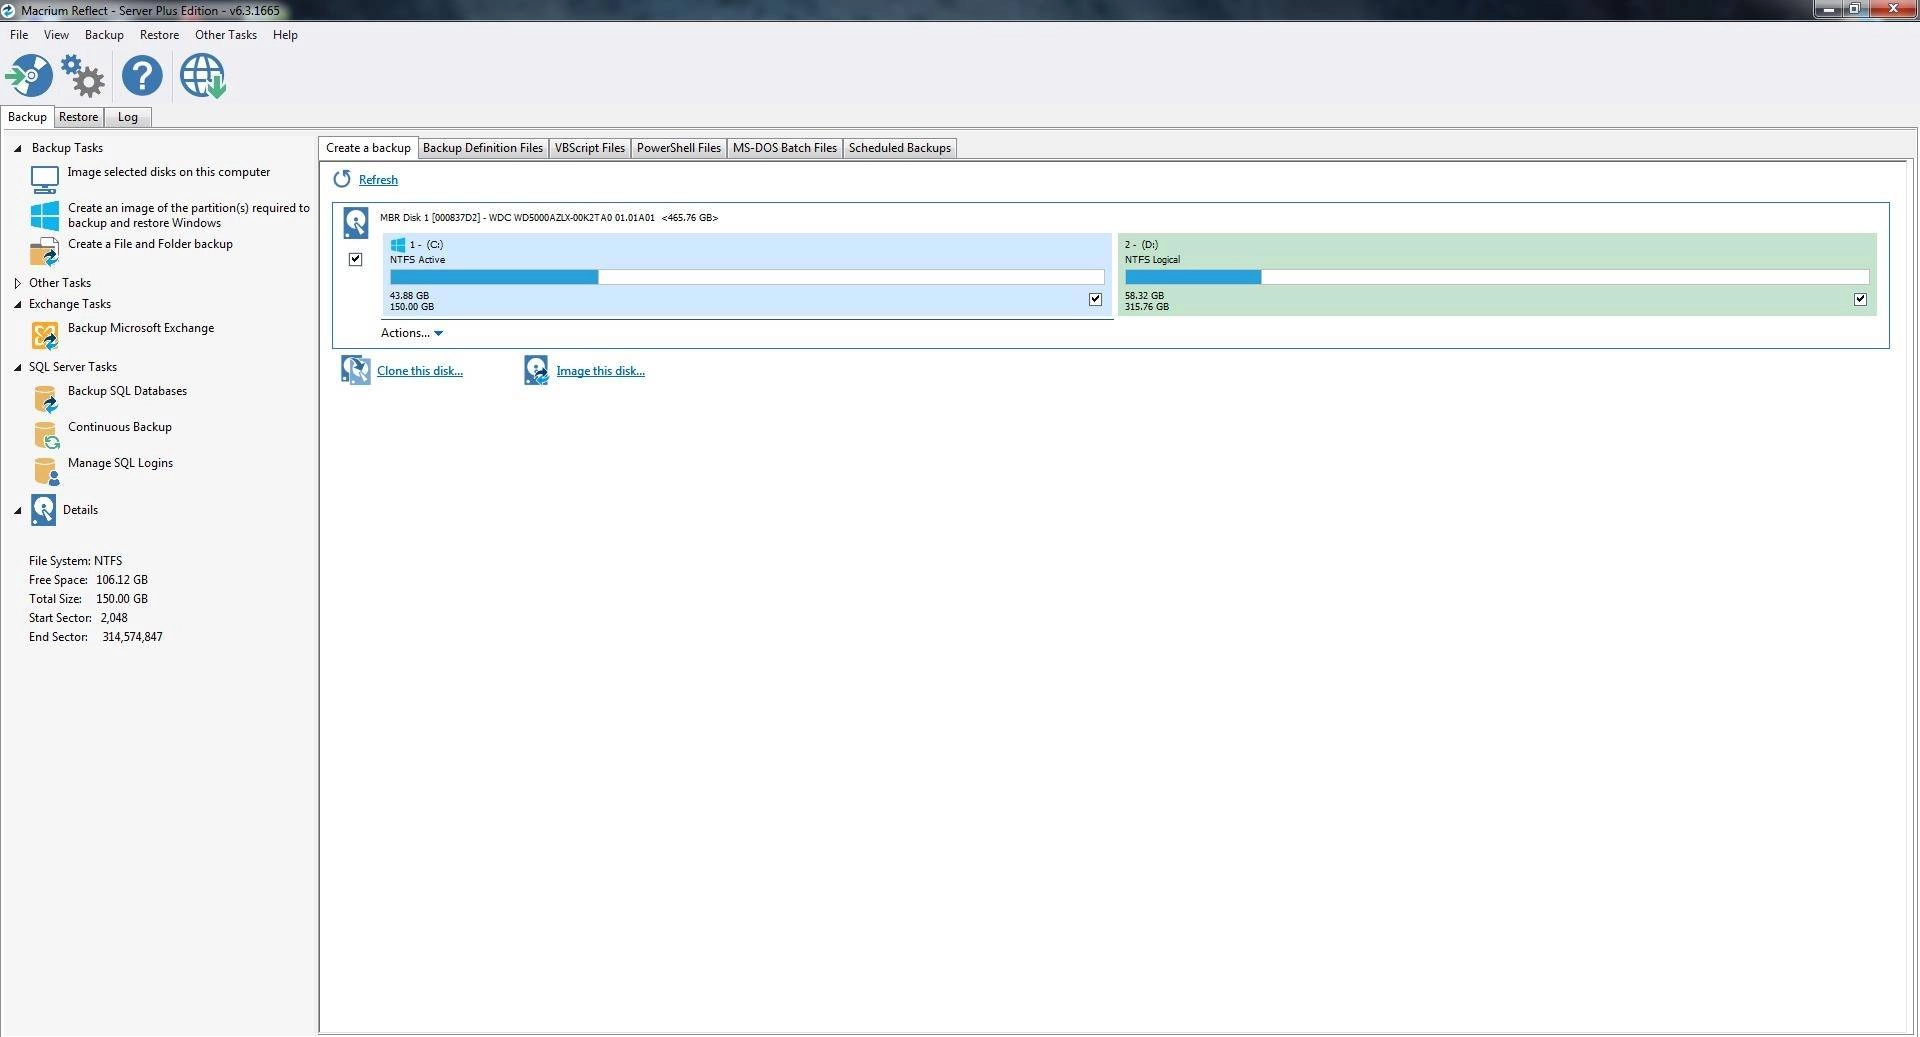
Task: Open the Scheduled Backups tab
Action: click(x=900, y=148)
